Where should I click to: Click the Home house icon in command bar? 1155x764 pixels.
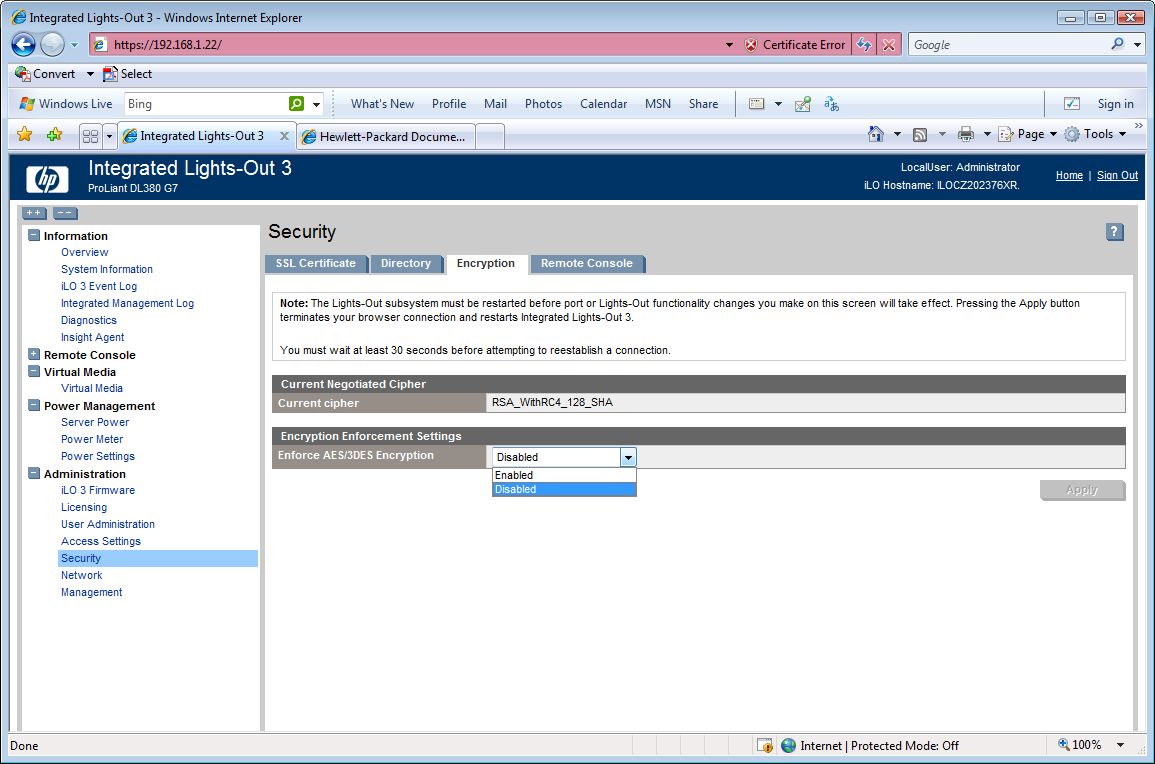875,134
